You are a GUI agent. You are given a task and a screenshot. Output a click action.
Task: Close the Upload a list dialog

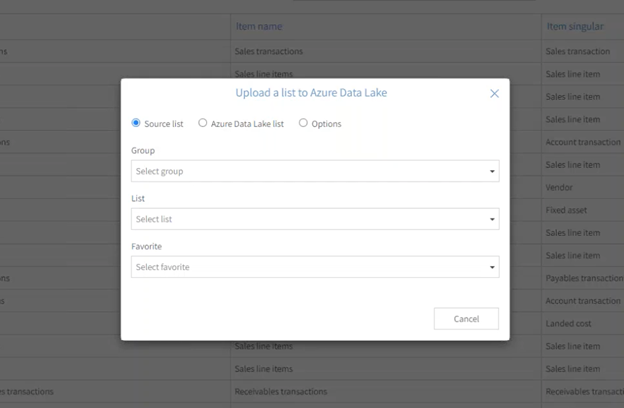pos(494,94)
